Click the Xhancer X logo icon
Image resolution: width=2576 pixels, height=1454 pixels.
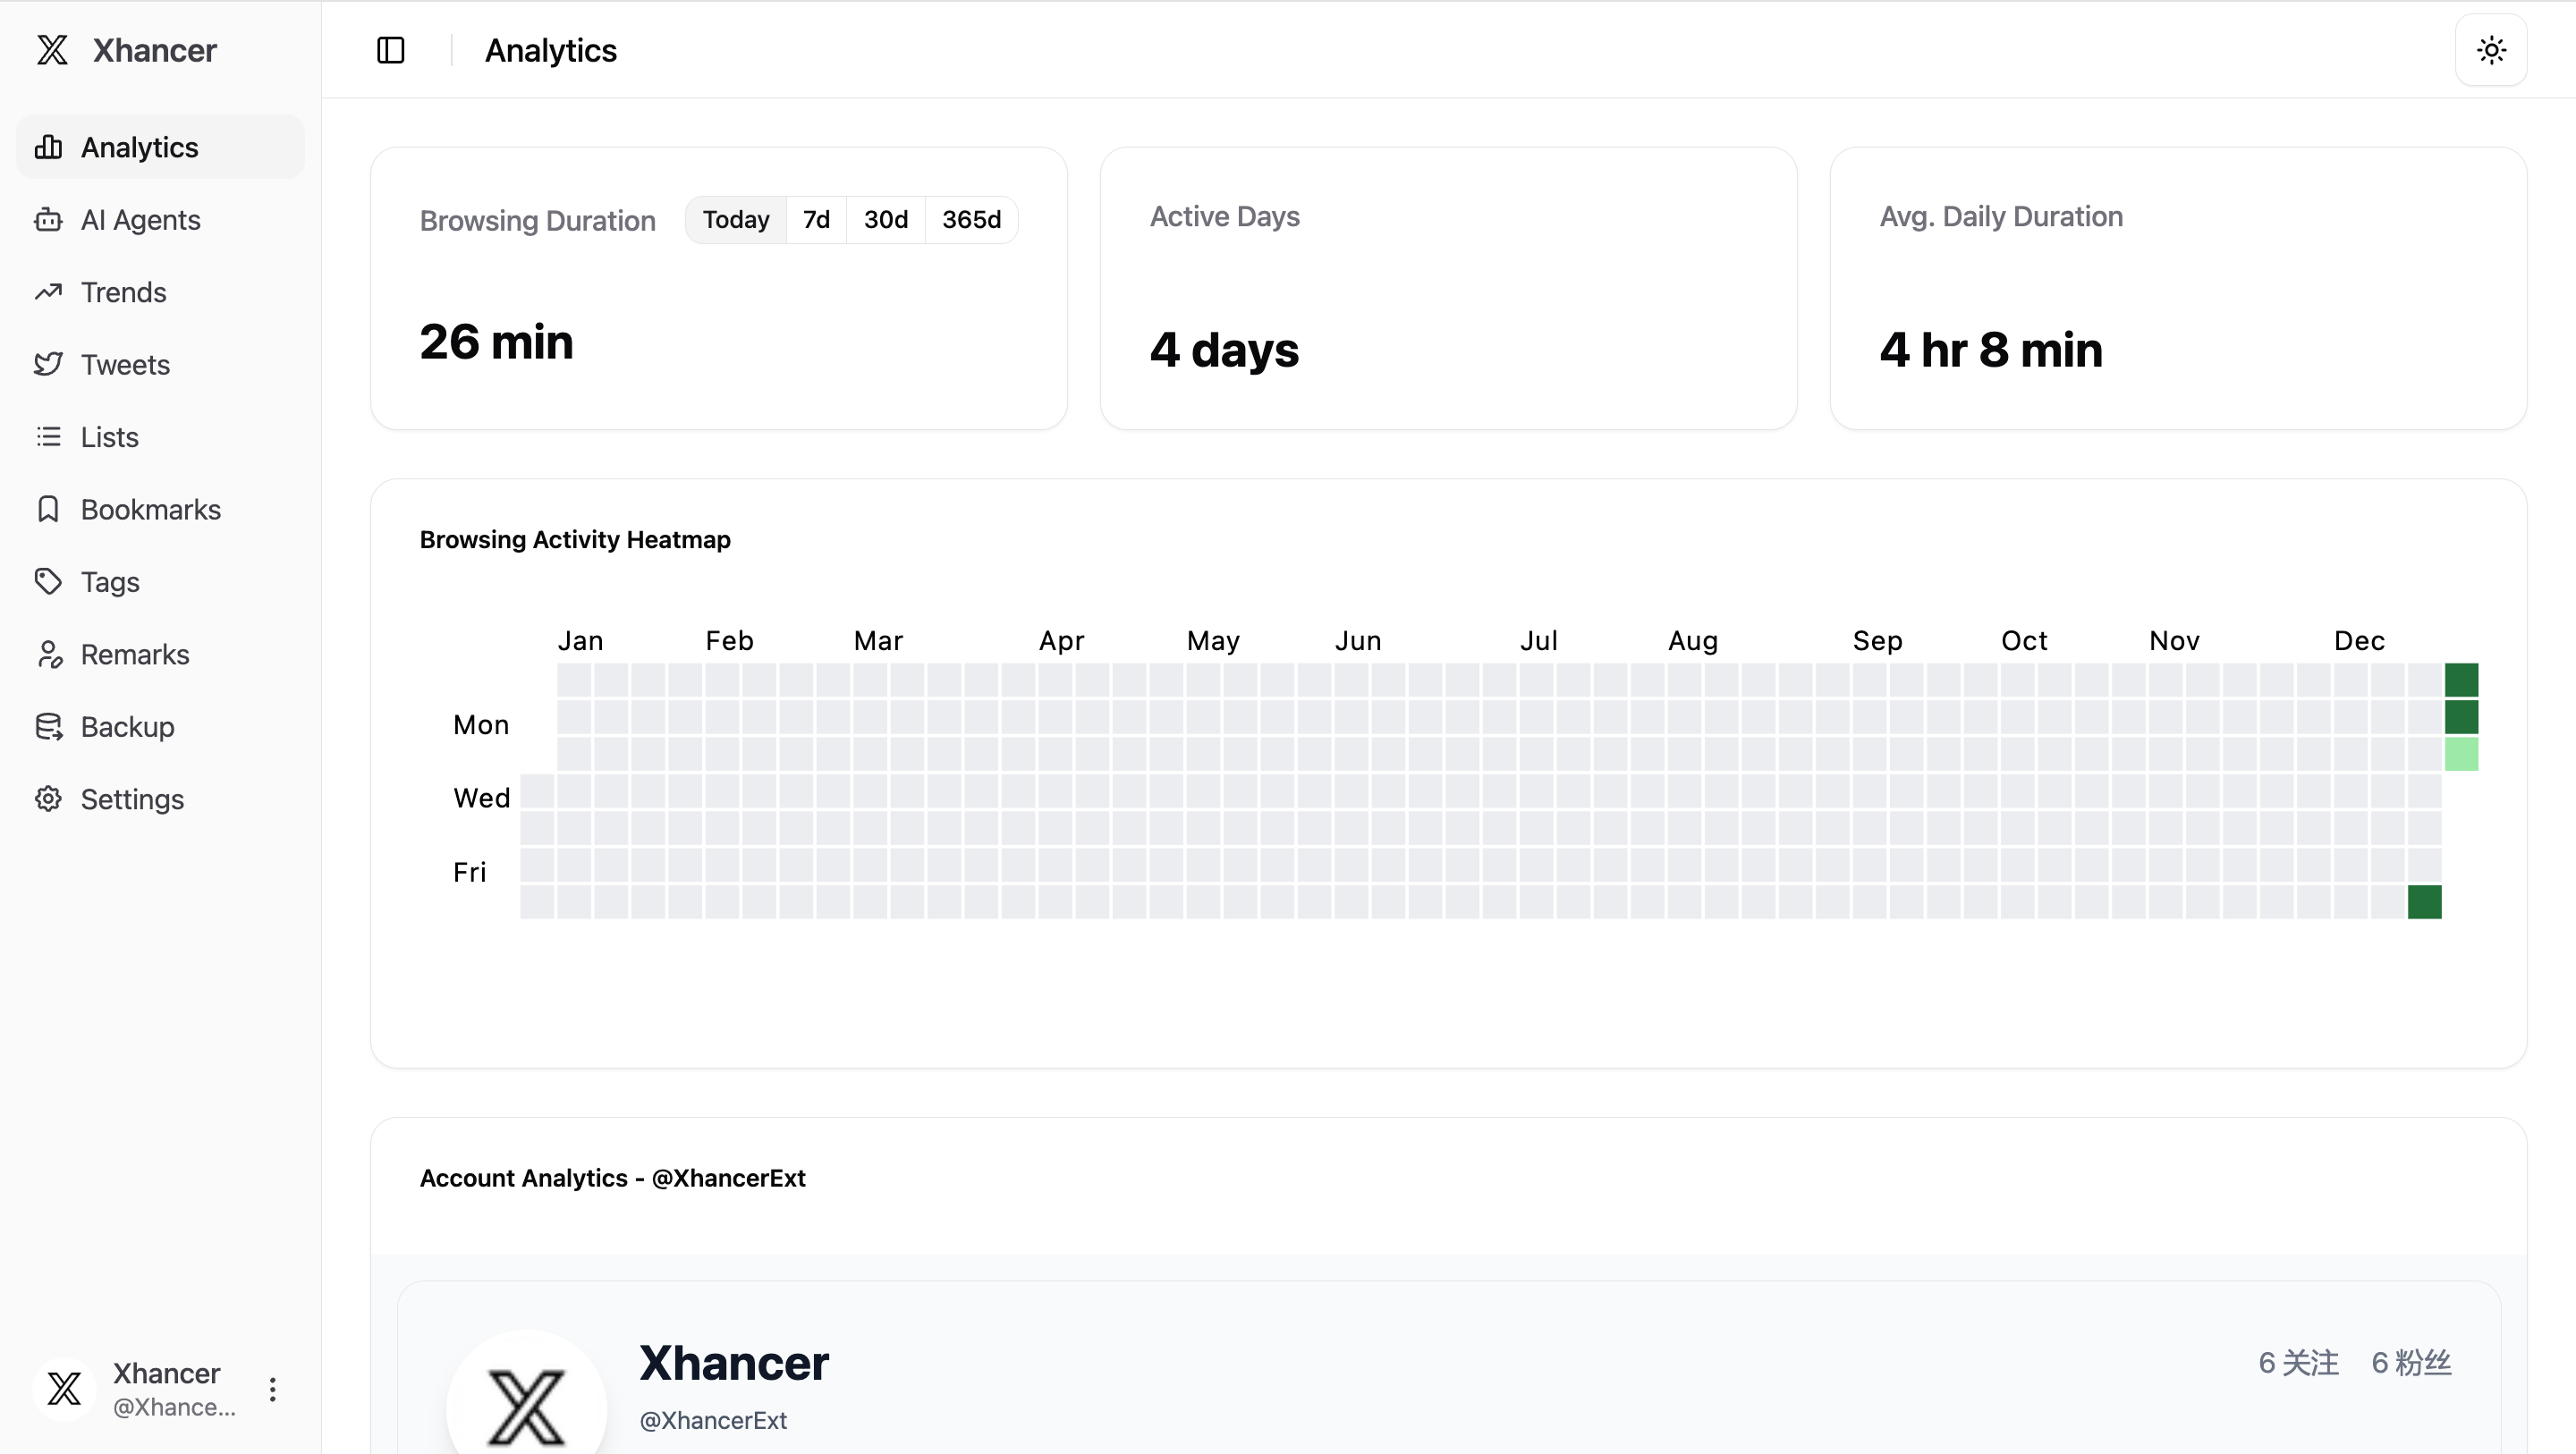[x=52, y=50]
